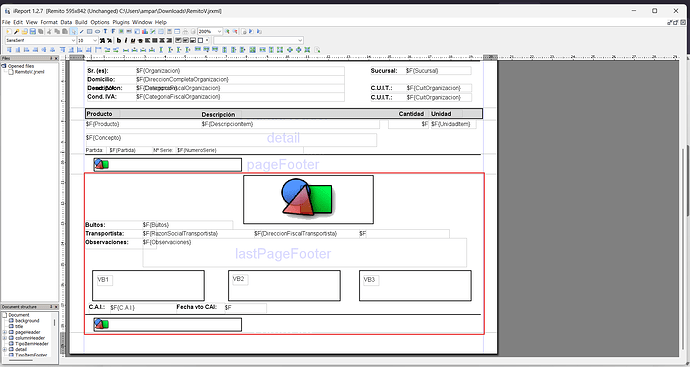Click the Cut scissors icon
This screenshot has height=367, width=690.
click(x=49, y=31)
